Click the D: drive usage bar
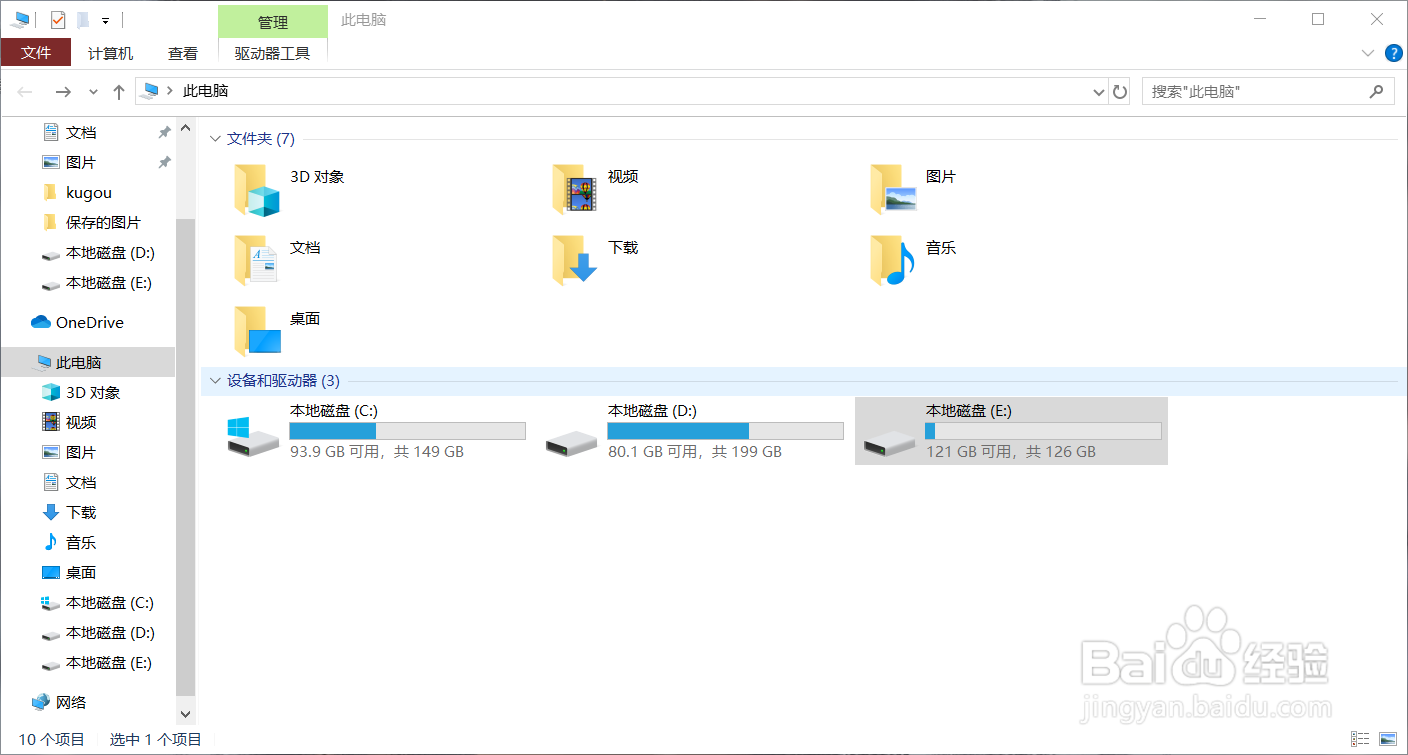 point(725,431)
